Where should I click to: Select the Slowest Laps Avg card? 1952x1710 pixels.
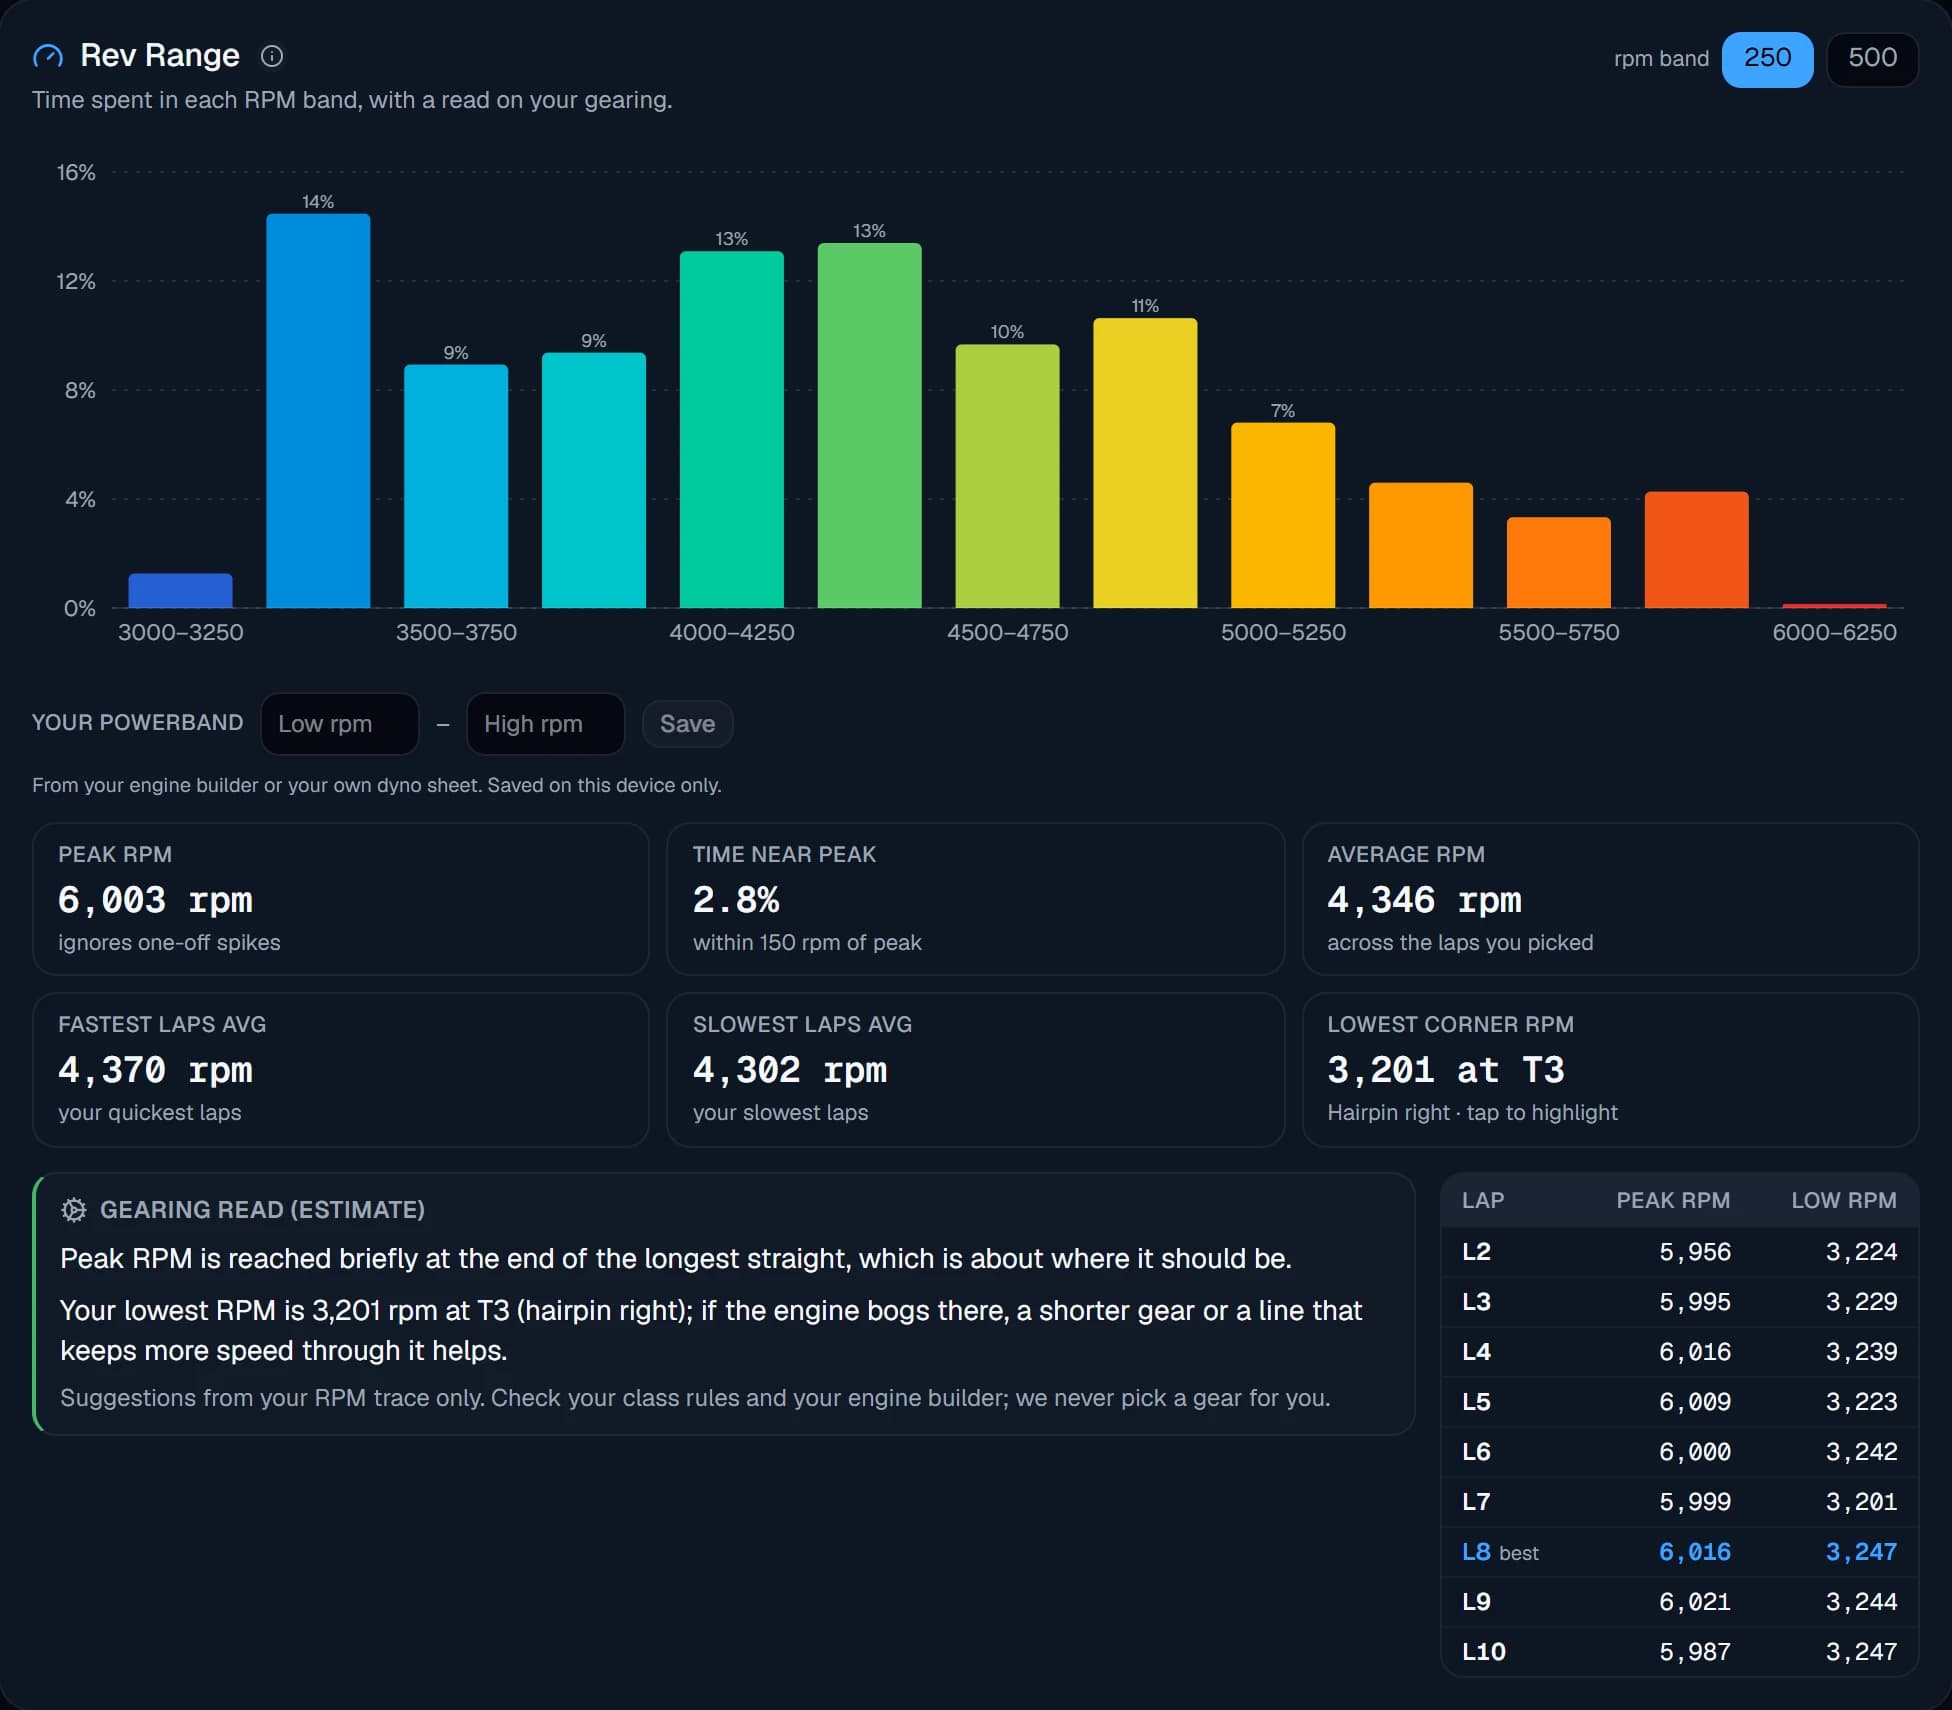pyautogui.click(x=975, y=1069)
